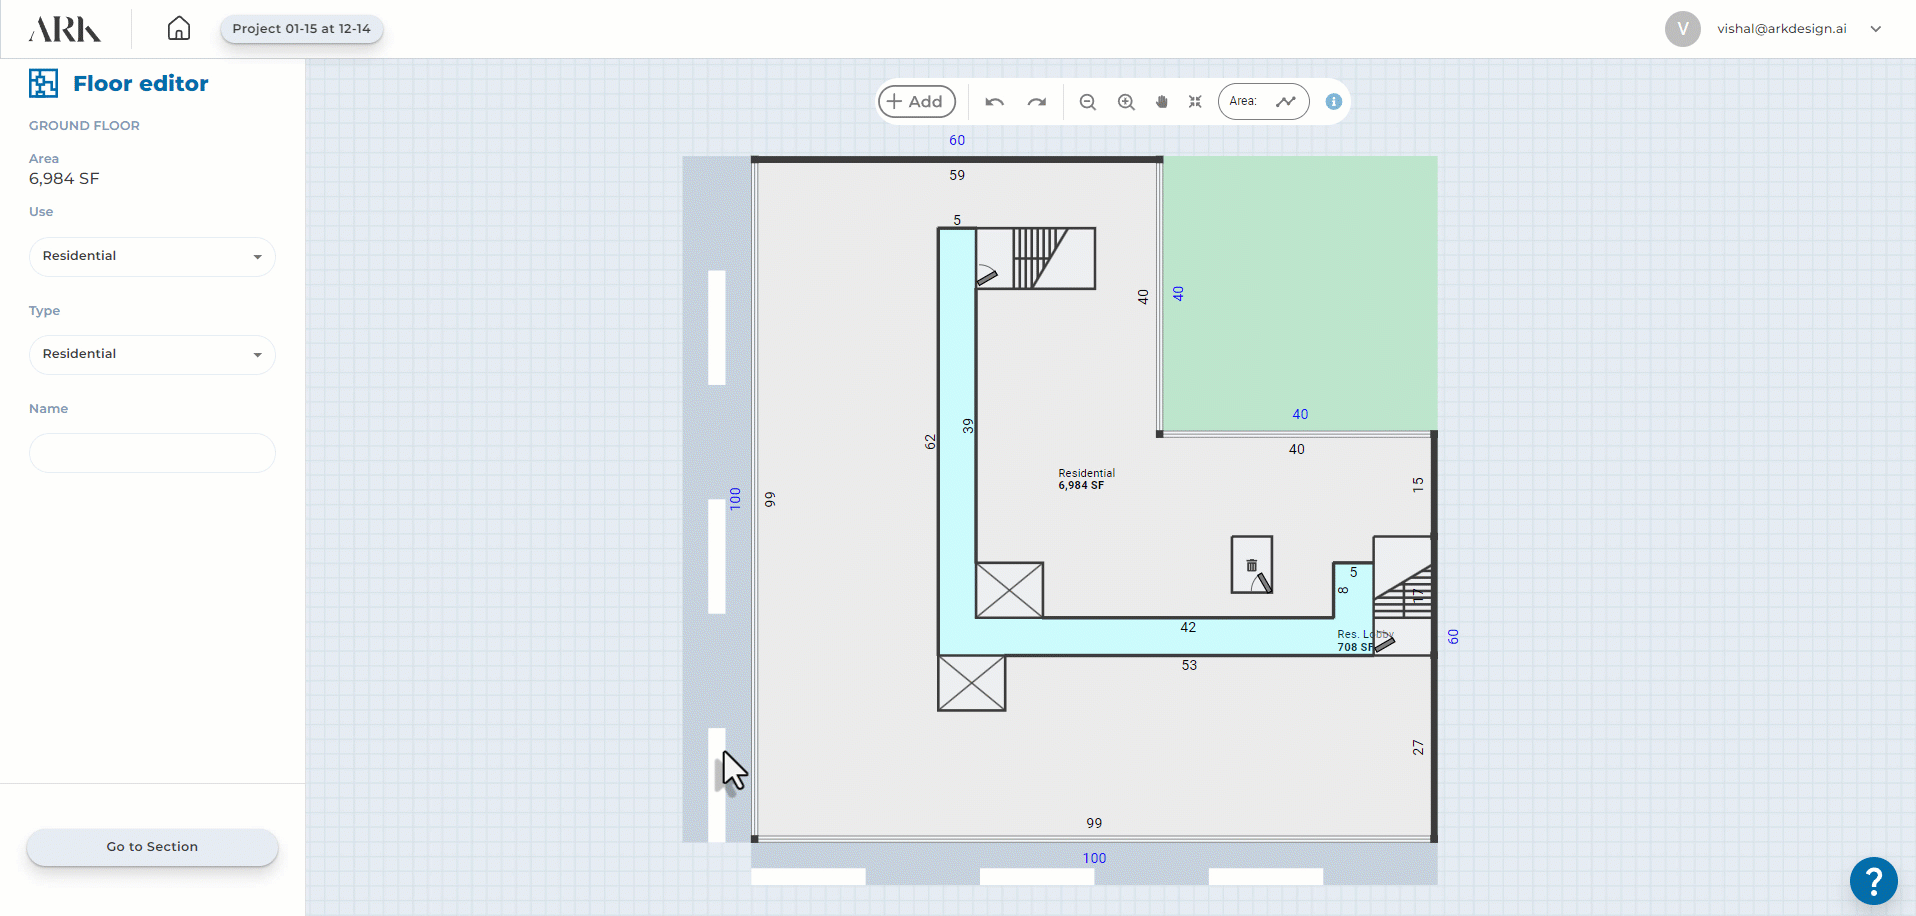
Task: Open the Use dropdown set to Residential
Action: (152, 257)
